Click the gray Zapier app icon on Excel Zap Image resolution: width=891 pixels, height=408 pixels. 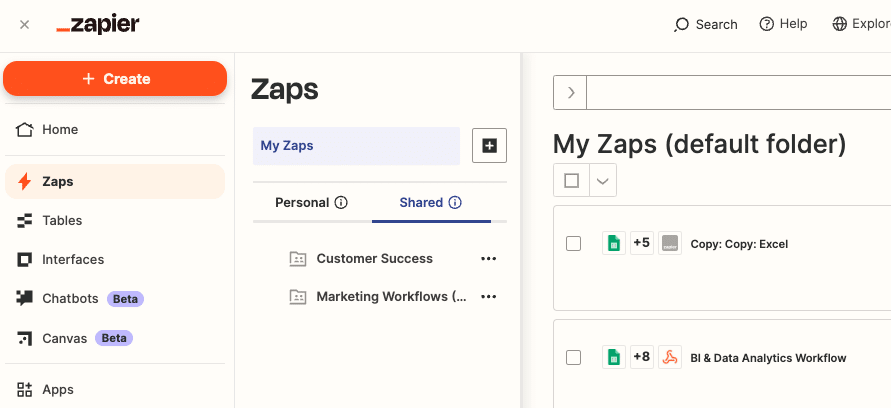[x=670, y=243]
